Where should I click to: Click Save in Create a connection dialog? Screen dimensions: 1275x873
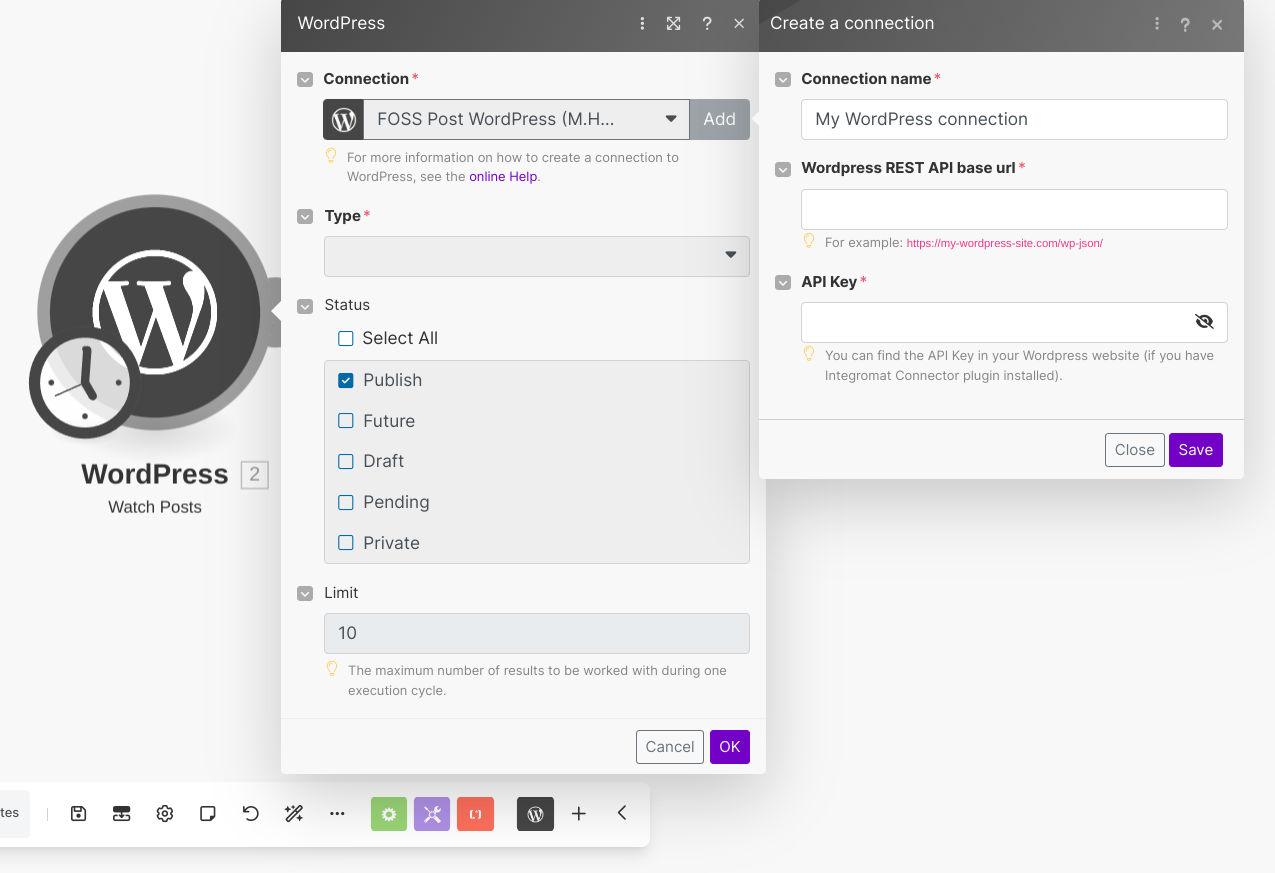[1195, 450]
